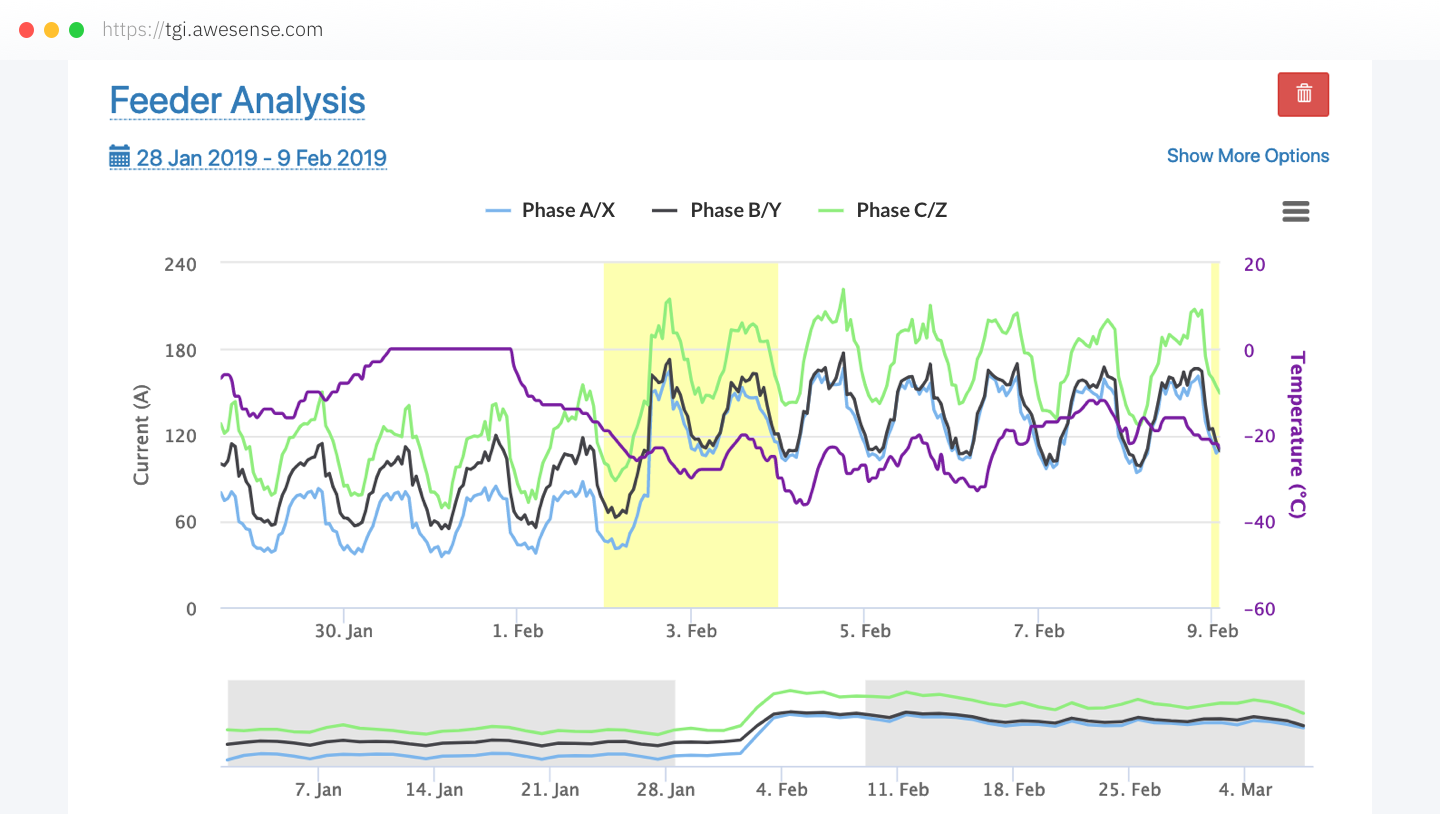The image size is (1440, 814).
Task: Click the yellow minimize traffic light circle
Action: click(x=50, y=29)
